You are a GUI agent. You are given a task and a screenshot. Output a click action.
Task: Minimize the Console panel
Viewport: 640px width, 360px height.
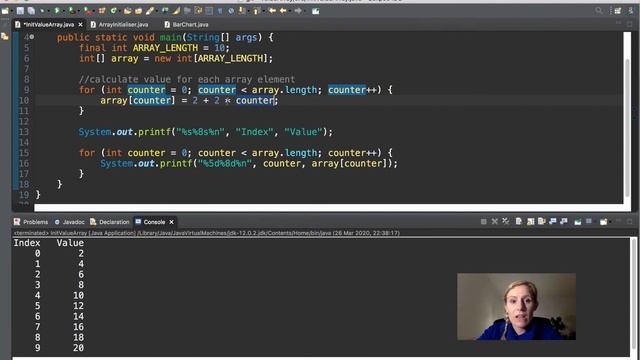(619, 221)
